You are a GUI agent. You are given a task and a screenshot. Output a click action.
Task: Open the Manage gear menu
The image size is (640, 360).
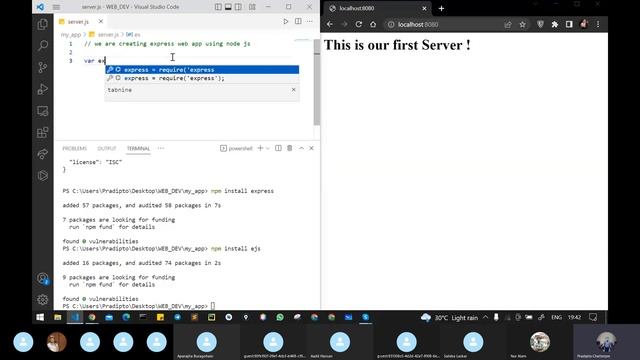pyautogui.click(x=42, y=300)
